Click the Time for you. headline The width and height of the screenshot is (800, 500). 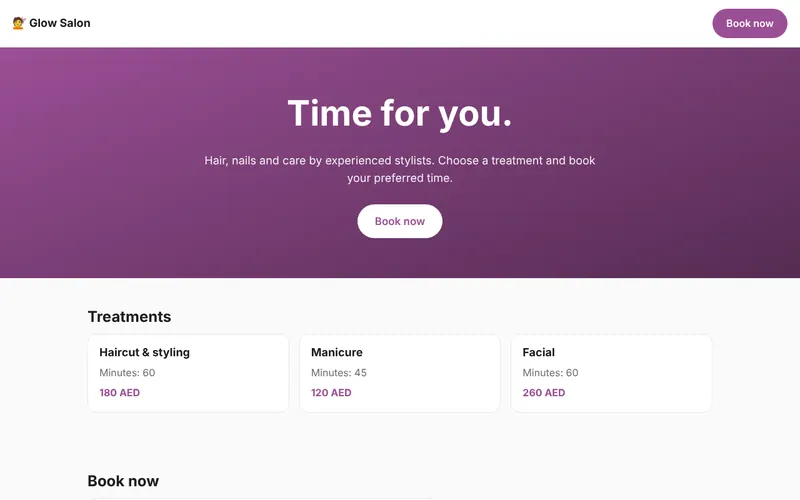click(399, 114)
